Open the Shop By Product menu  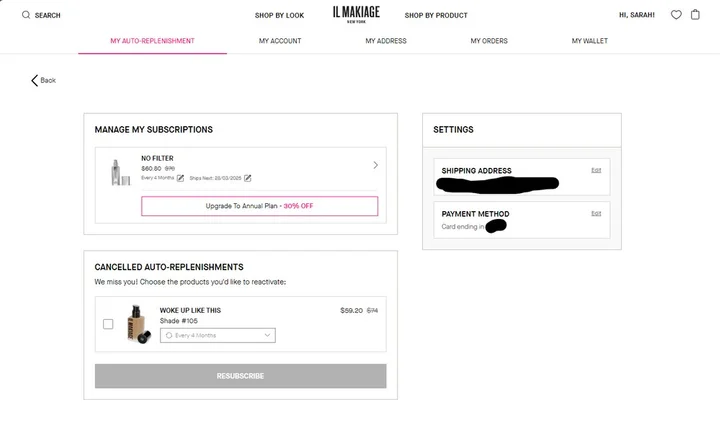tap(436, 15)
